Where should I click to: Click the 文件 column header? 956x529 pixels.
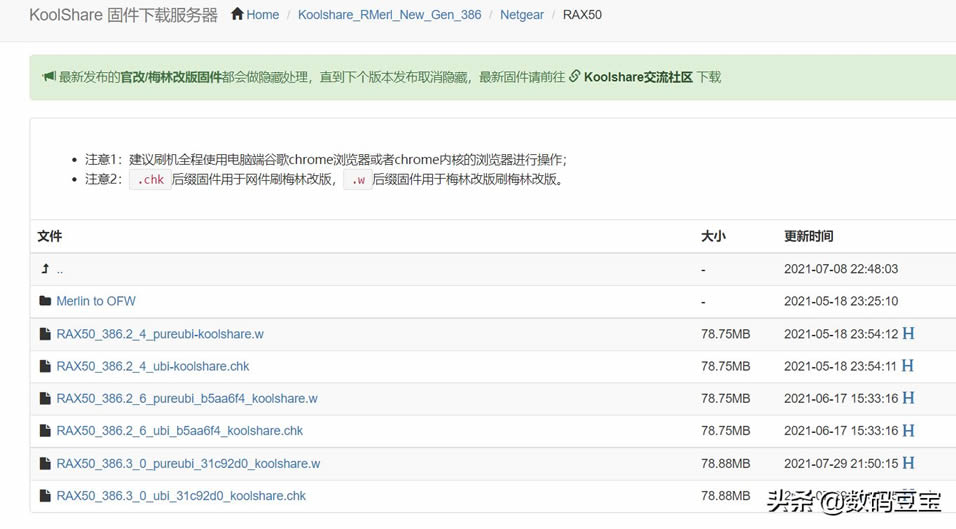(49, 236)
